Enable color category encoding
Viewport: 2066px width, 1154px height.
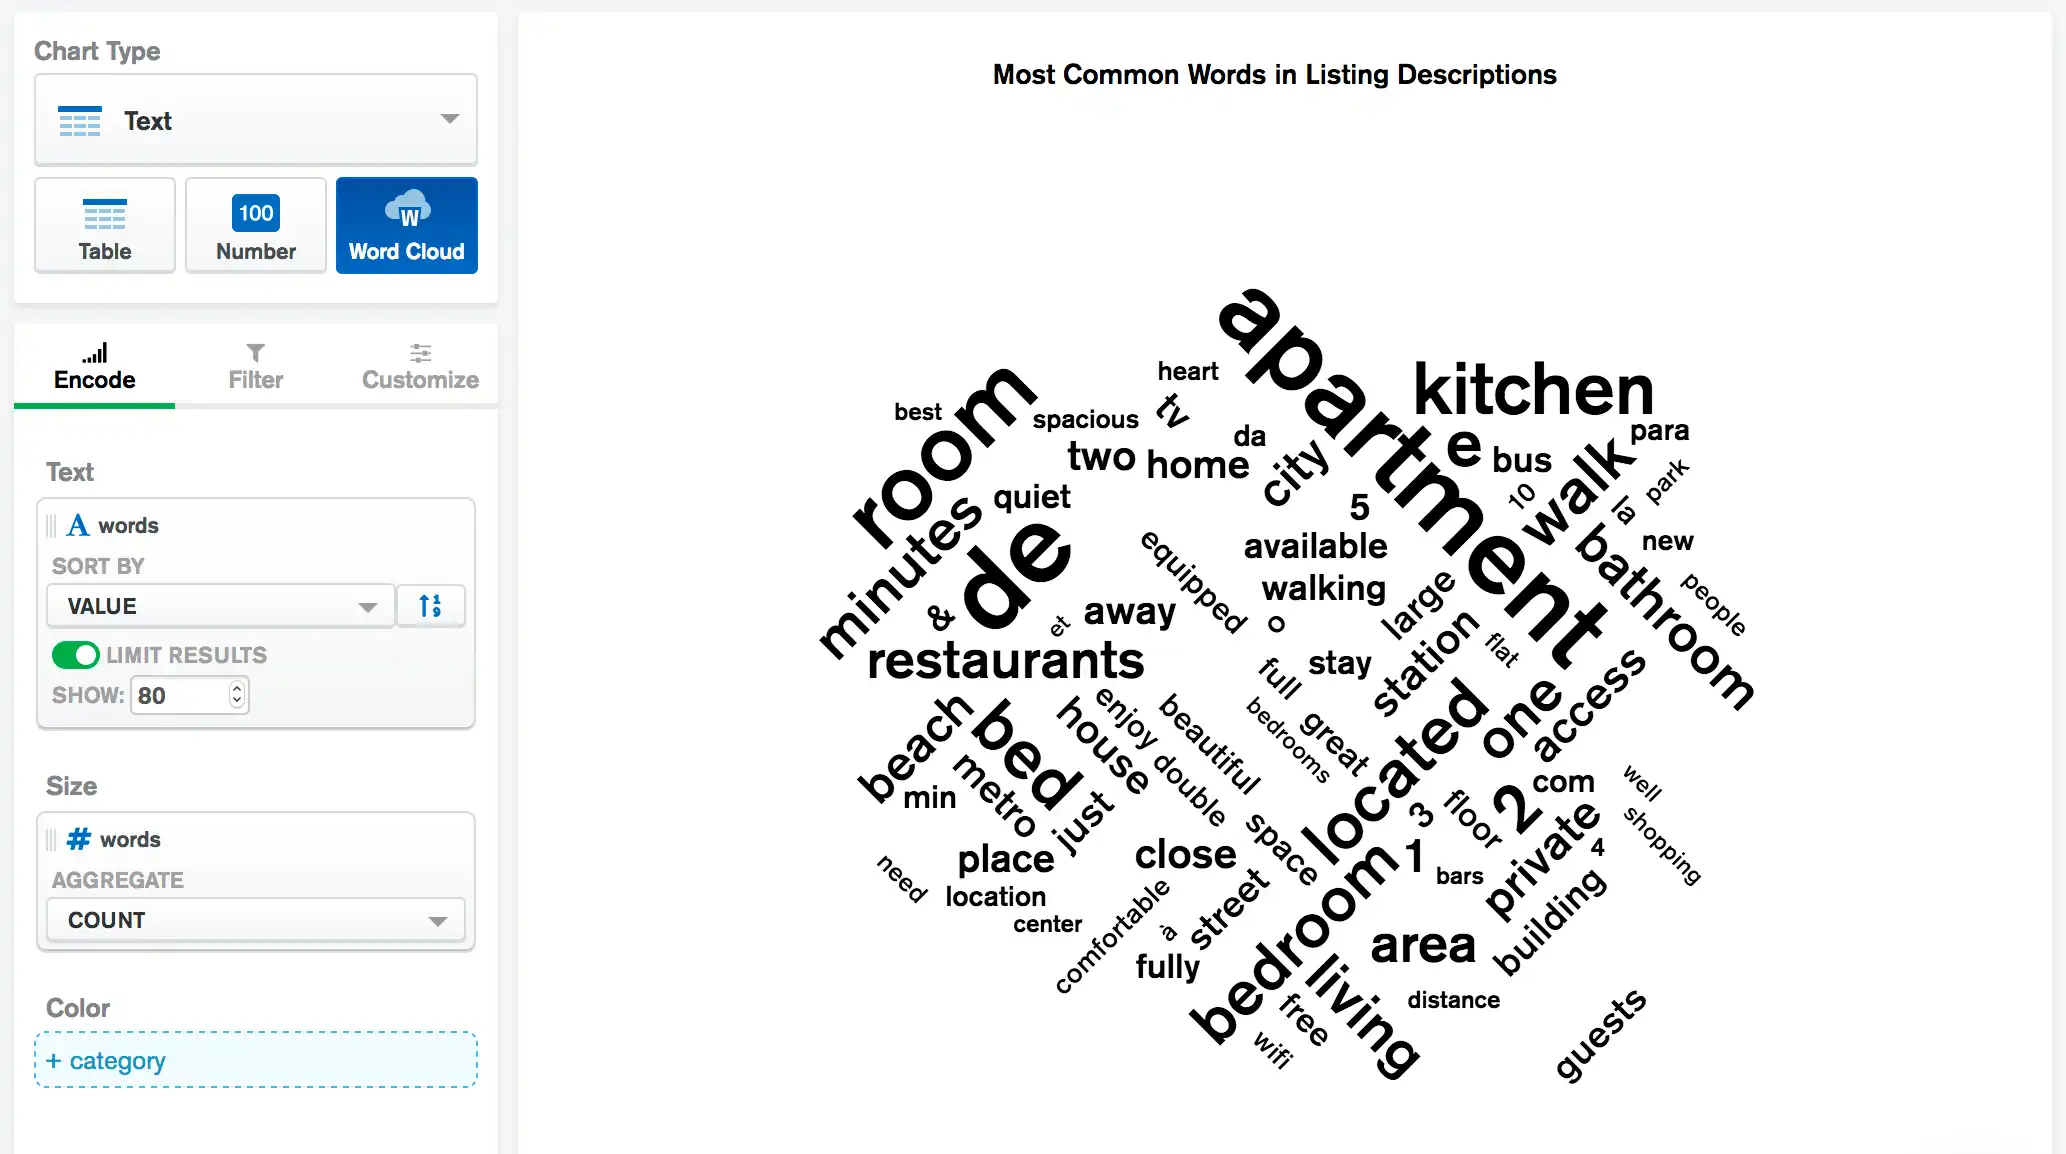(x=255, y=1060)
